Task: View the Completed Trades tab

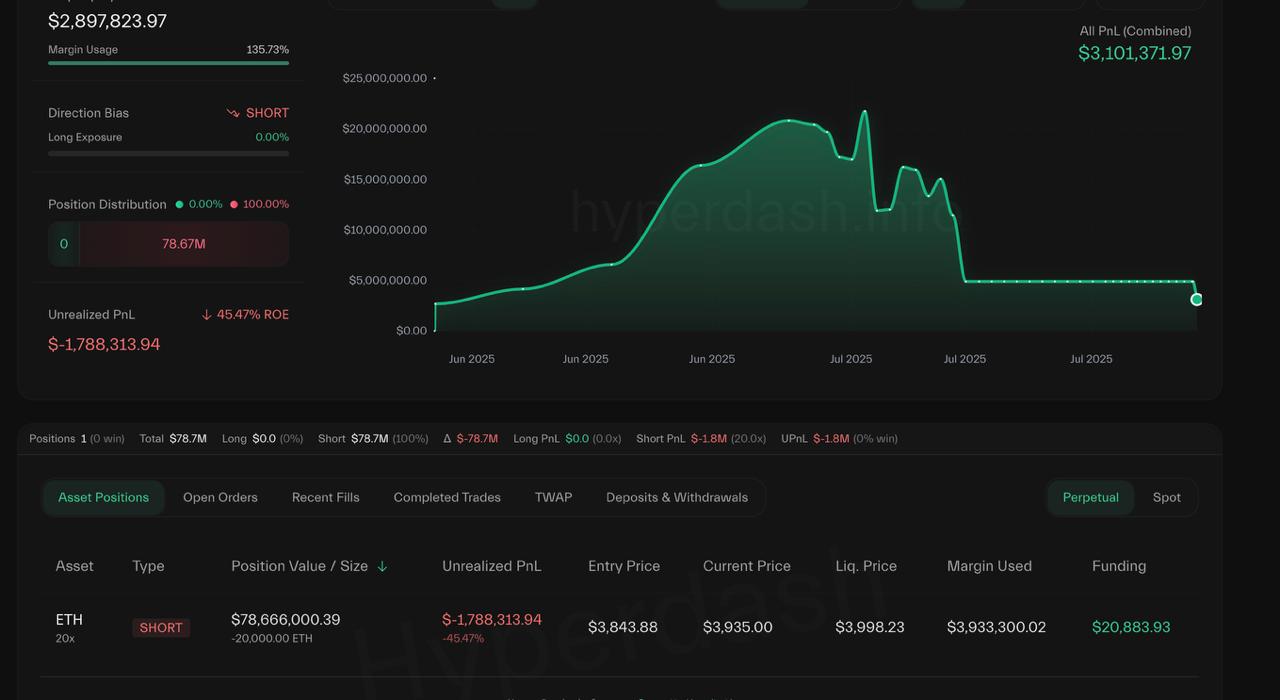Action: click(447, 497)
